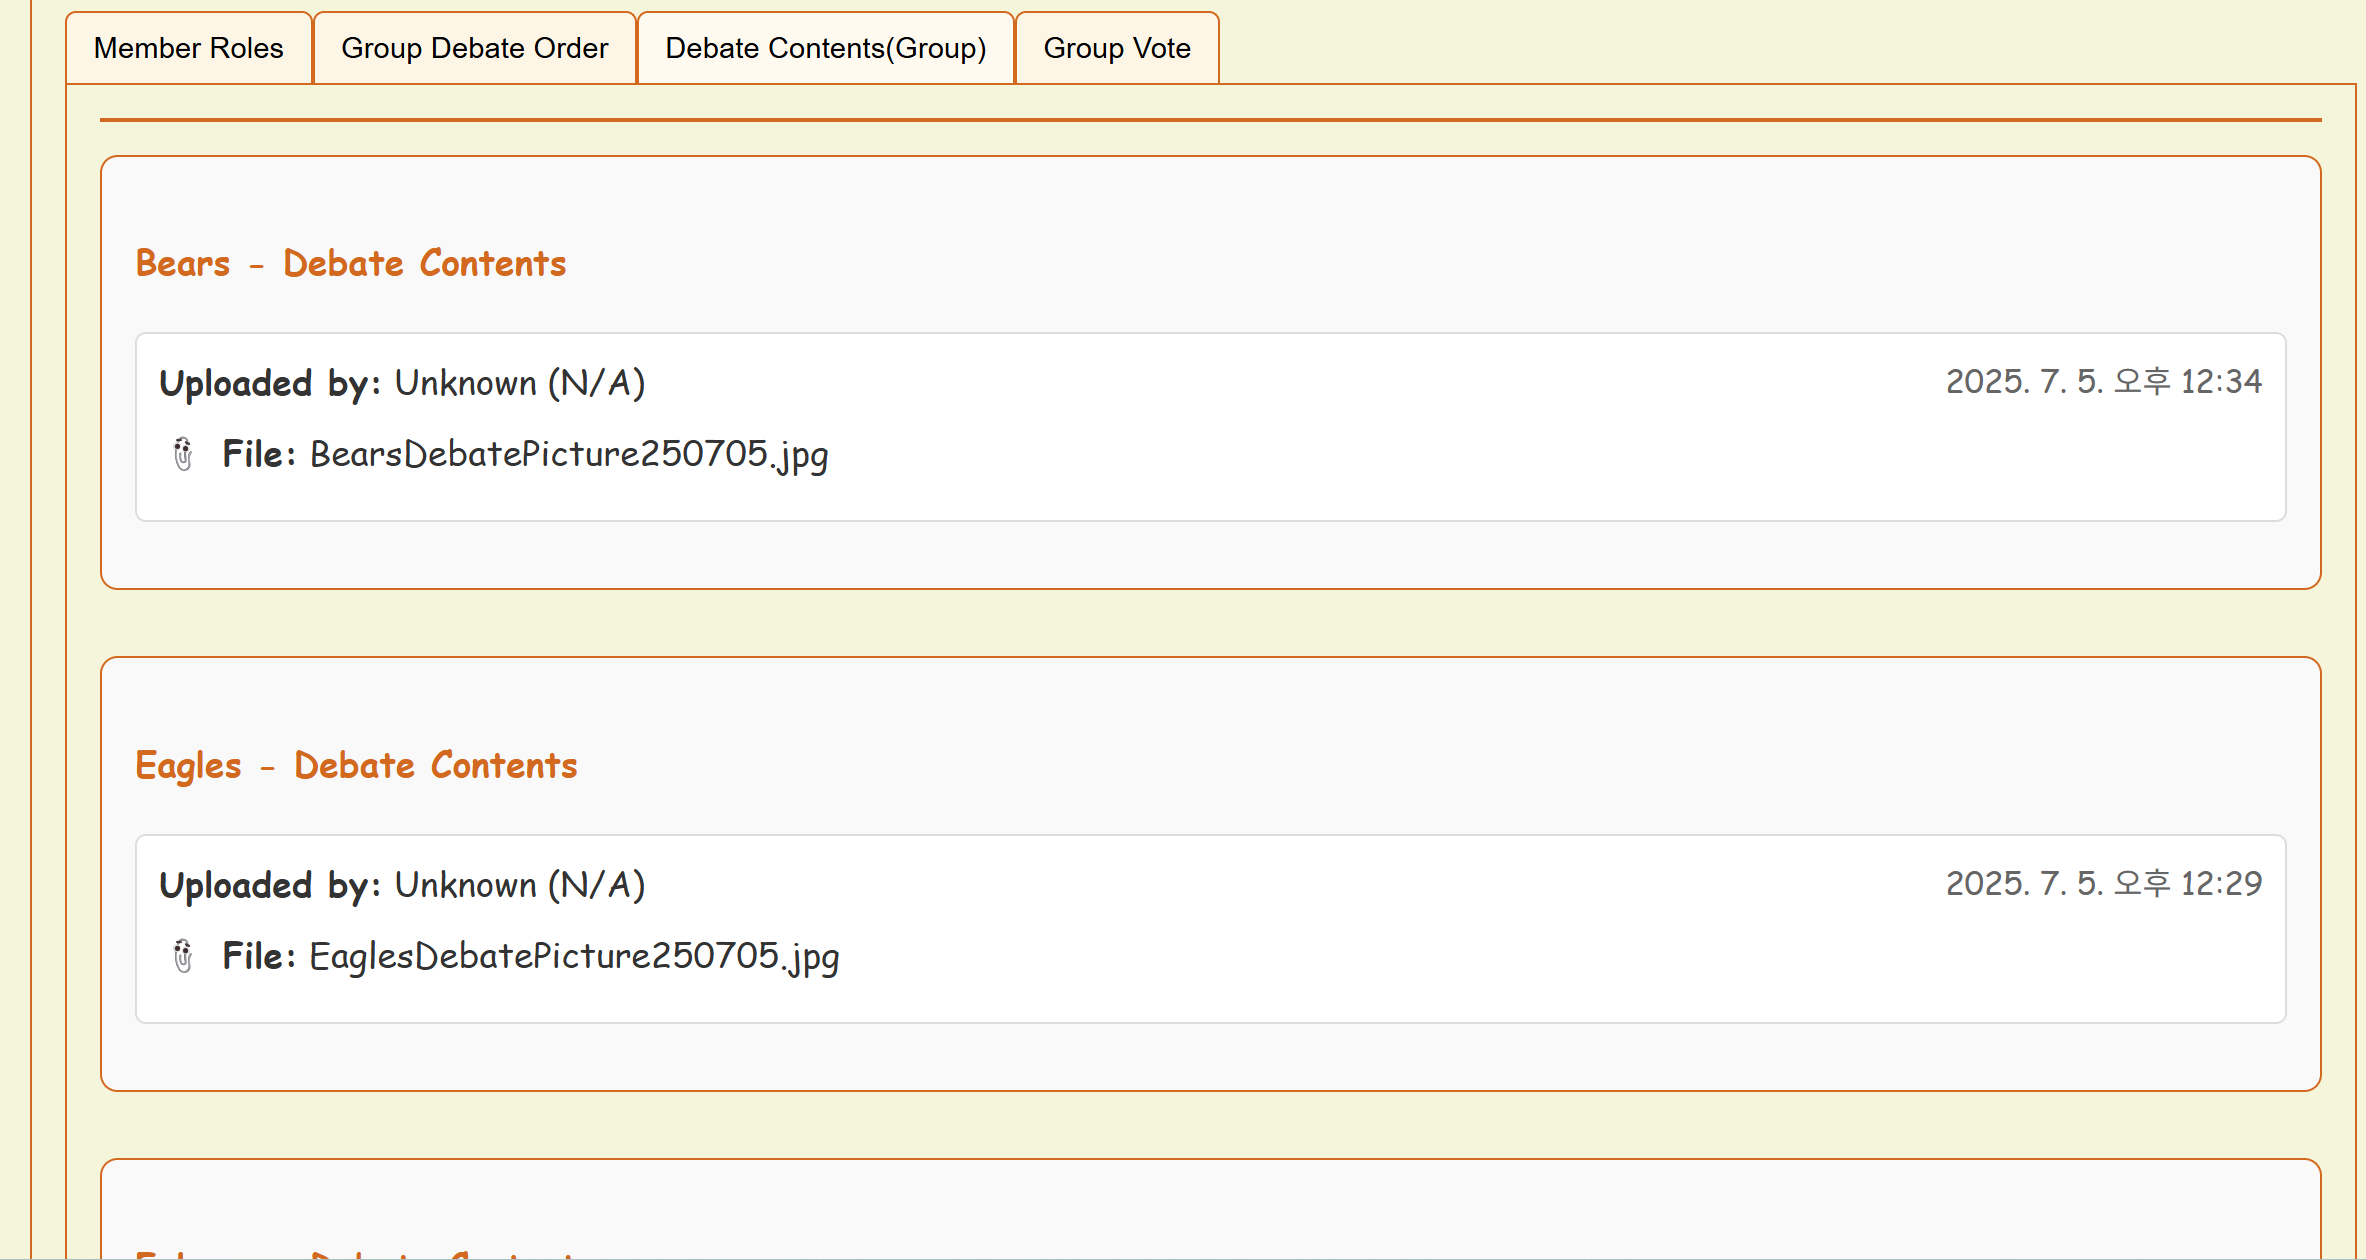Select the Debate Contents(Group) tab

click(x=825, y=48)
